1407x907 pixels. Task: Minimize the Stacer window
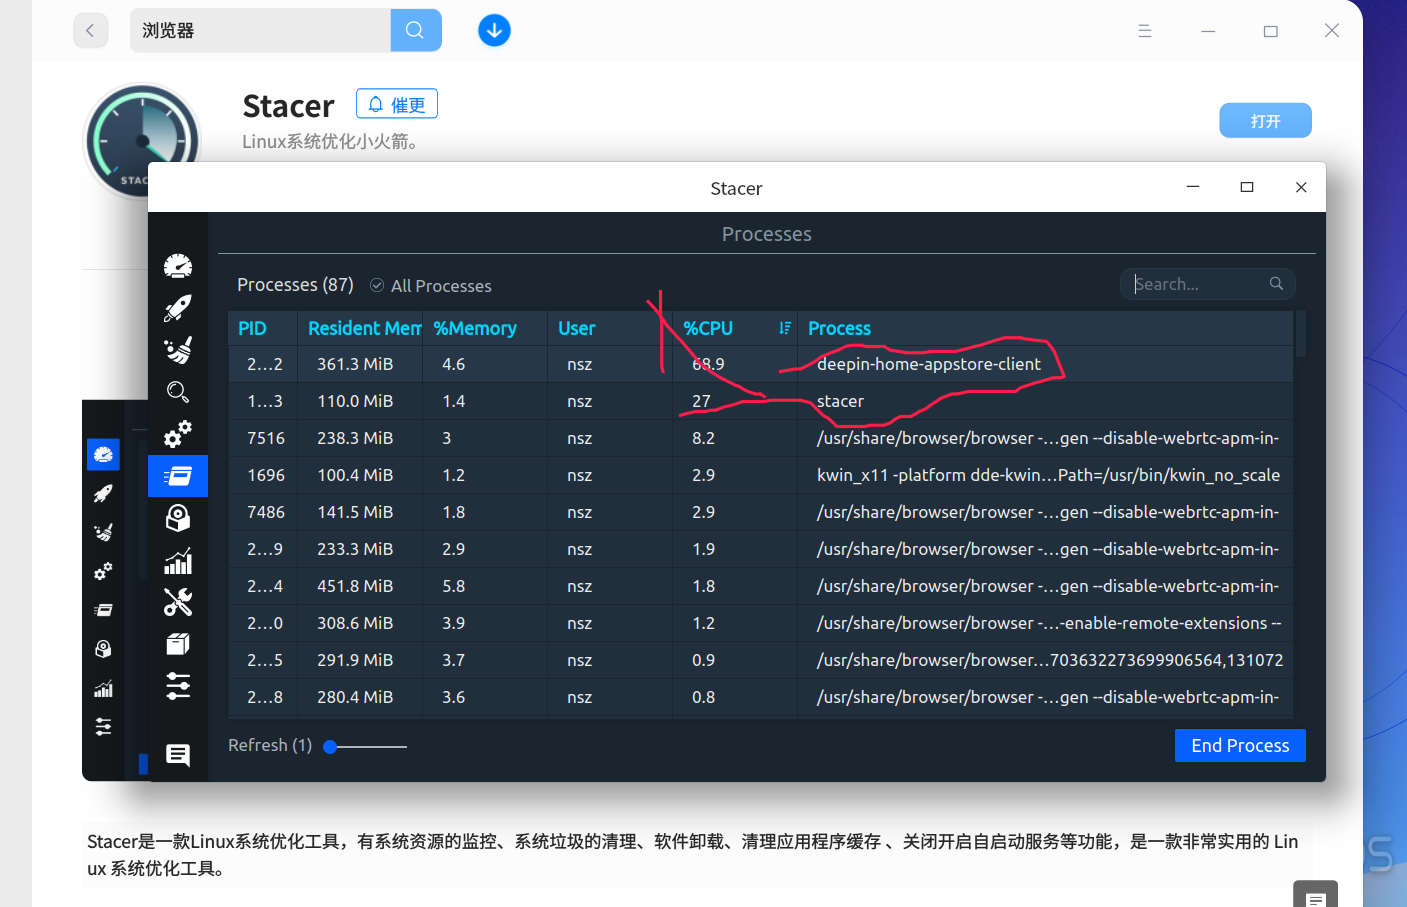1193,187
